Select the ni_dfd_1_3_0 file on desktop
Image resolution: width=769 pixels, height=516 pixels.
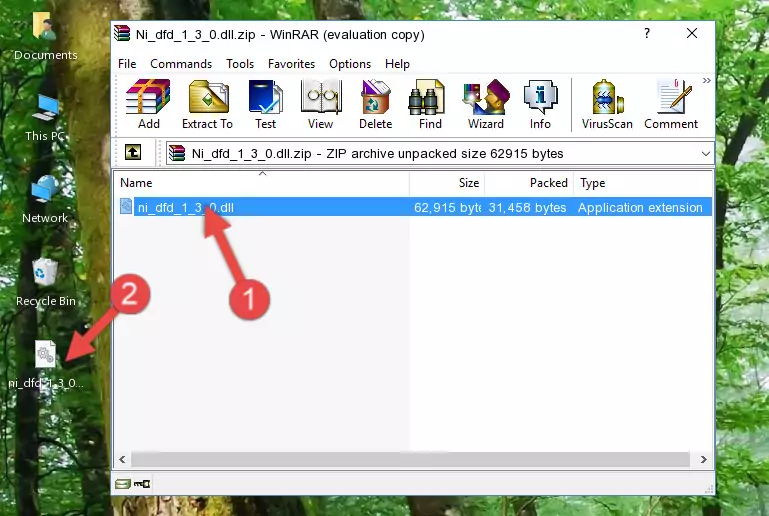coord(46,365)
